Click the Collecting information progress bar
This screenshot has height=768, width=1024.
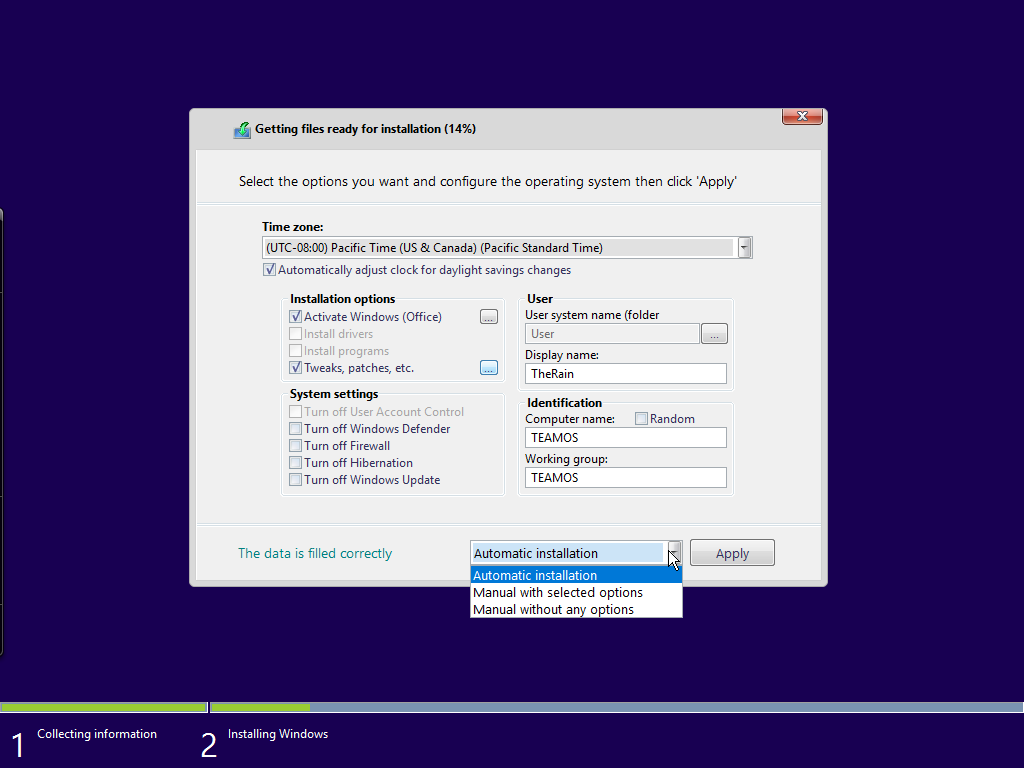pyautogui.click(x=103, y=707)
